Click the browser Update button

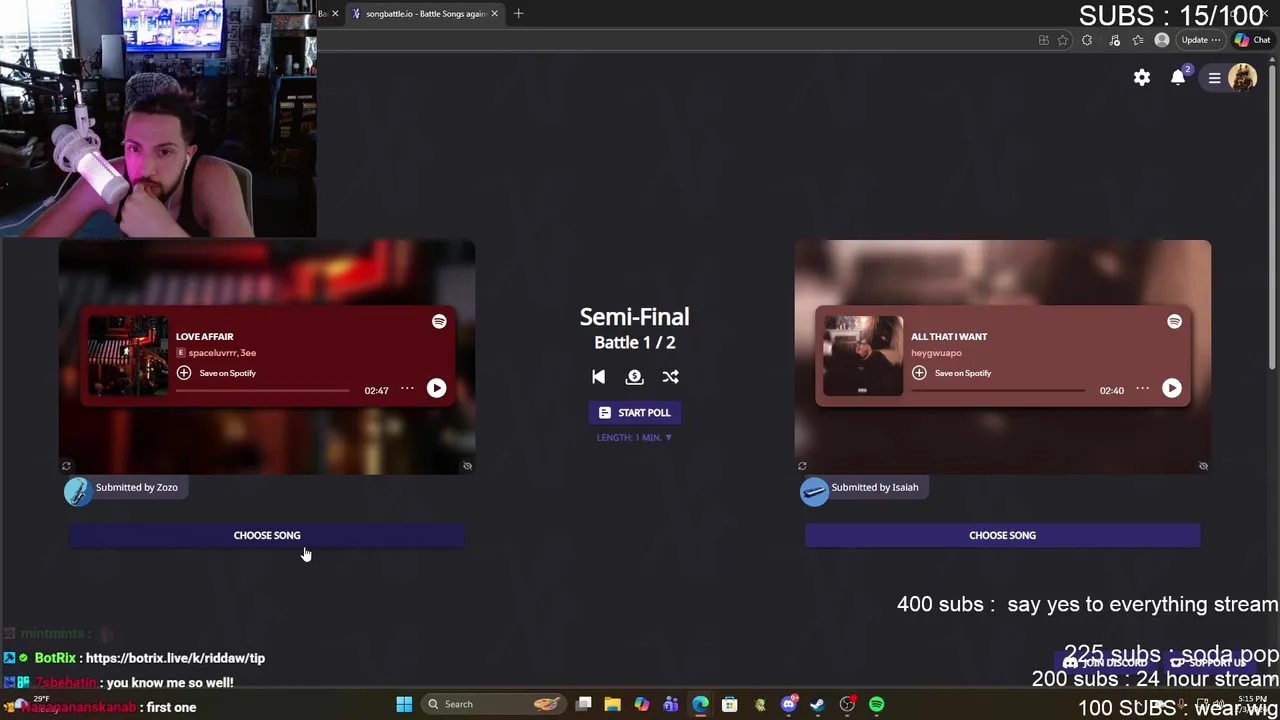(x=1200, y=40)
